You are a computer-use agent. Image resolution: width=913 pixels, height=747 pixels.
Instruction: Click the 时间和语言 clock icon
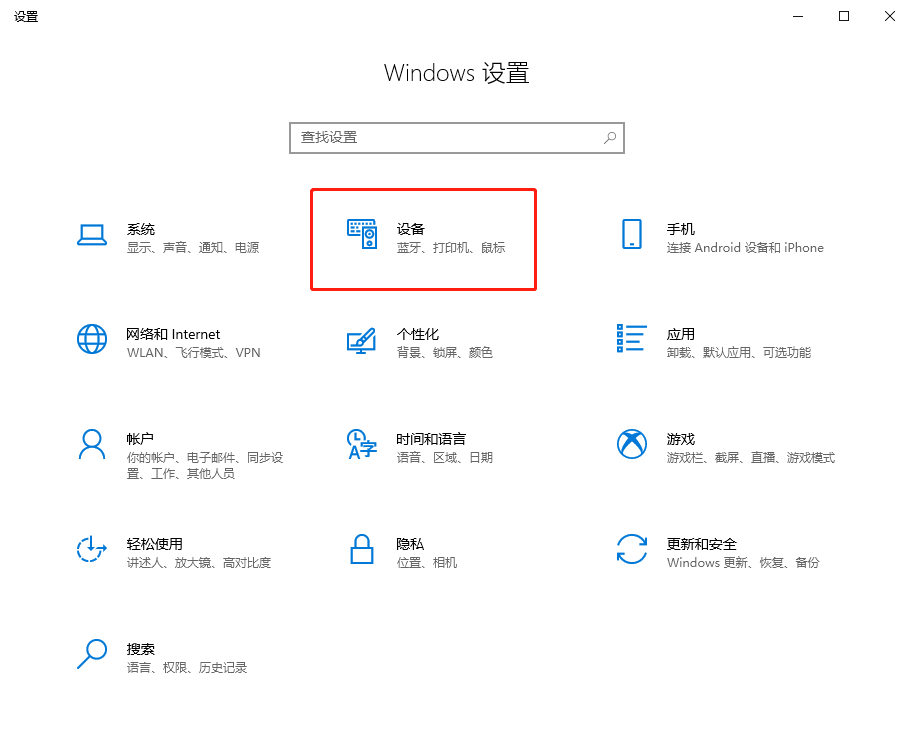pos(362,444)
